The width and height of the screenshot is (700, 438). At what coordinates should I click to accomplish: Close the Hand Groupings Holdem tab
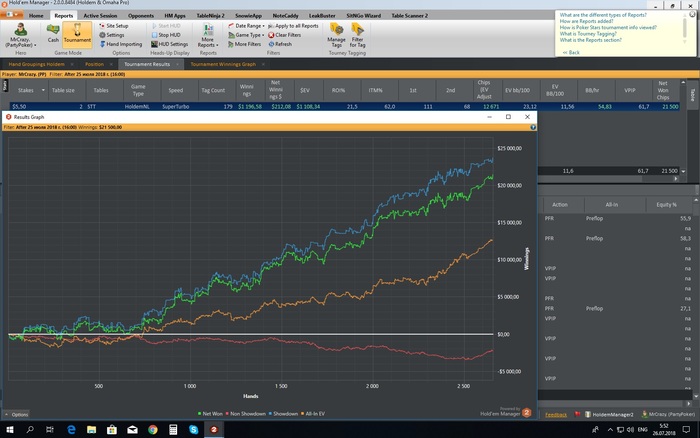(x=72, y=64)
